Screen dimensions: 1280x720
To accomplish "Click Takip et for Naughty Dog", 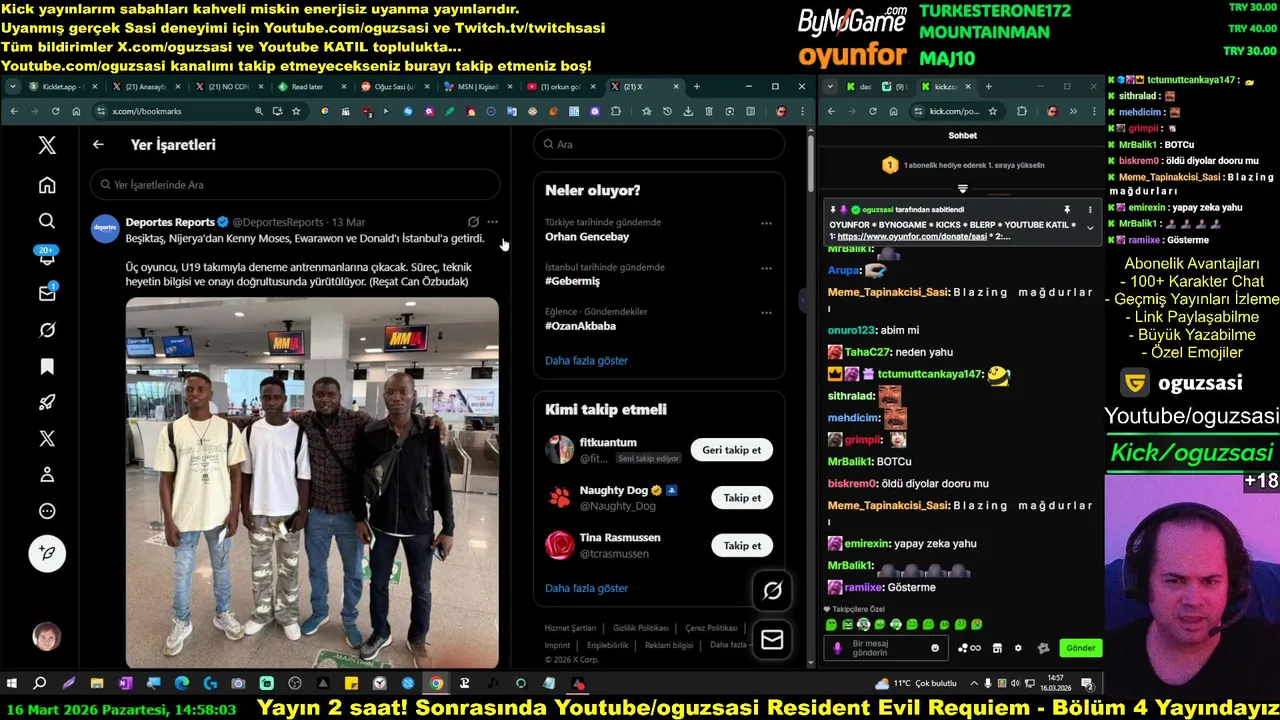I will click(x=742, y=498).
